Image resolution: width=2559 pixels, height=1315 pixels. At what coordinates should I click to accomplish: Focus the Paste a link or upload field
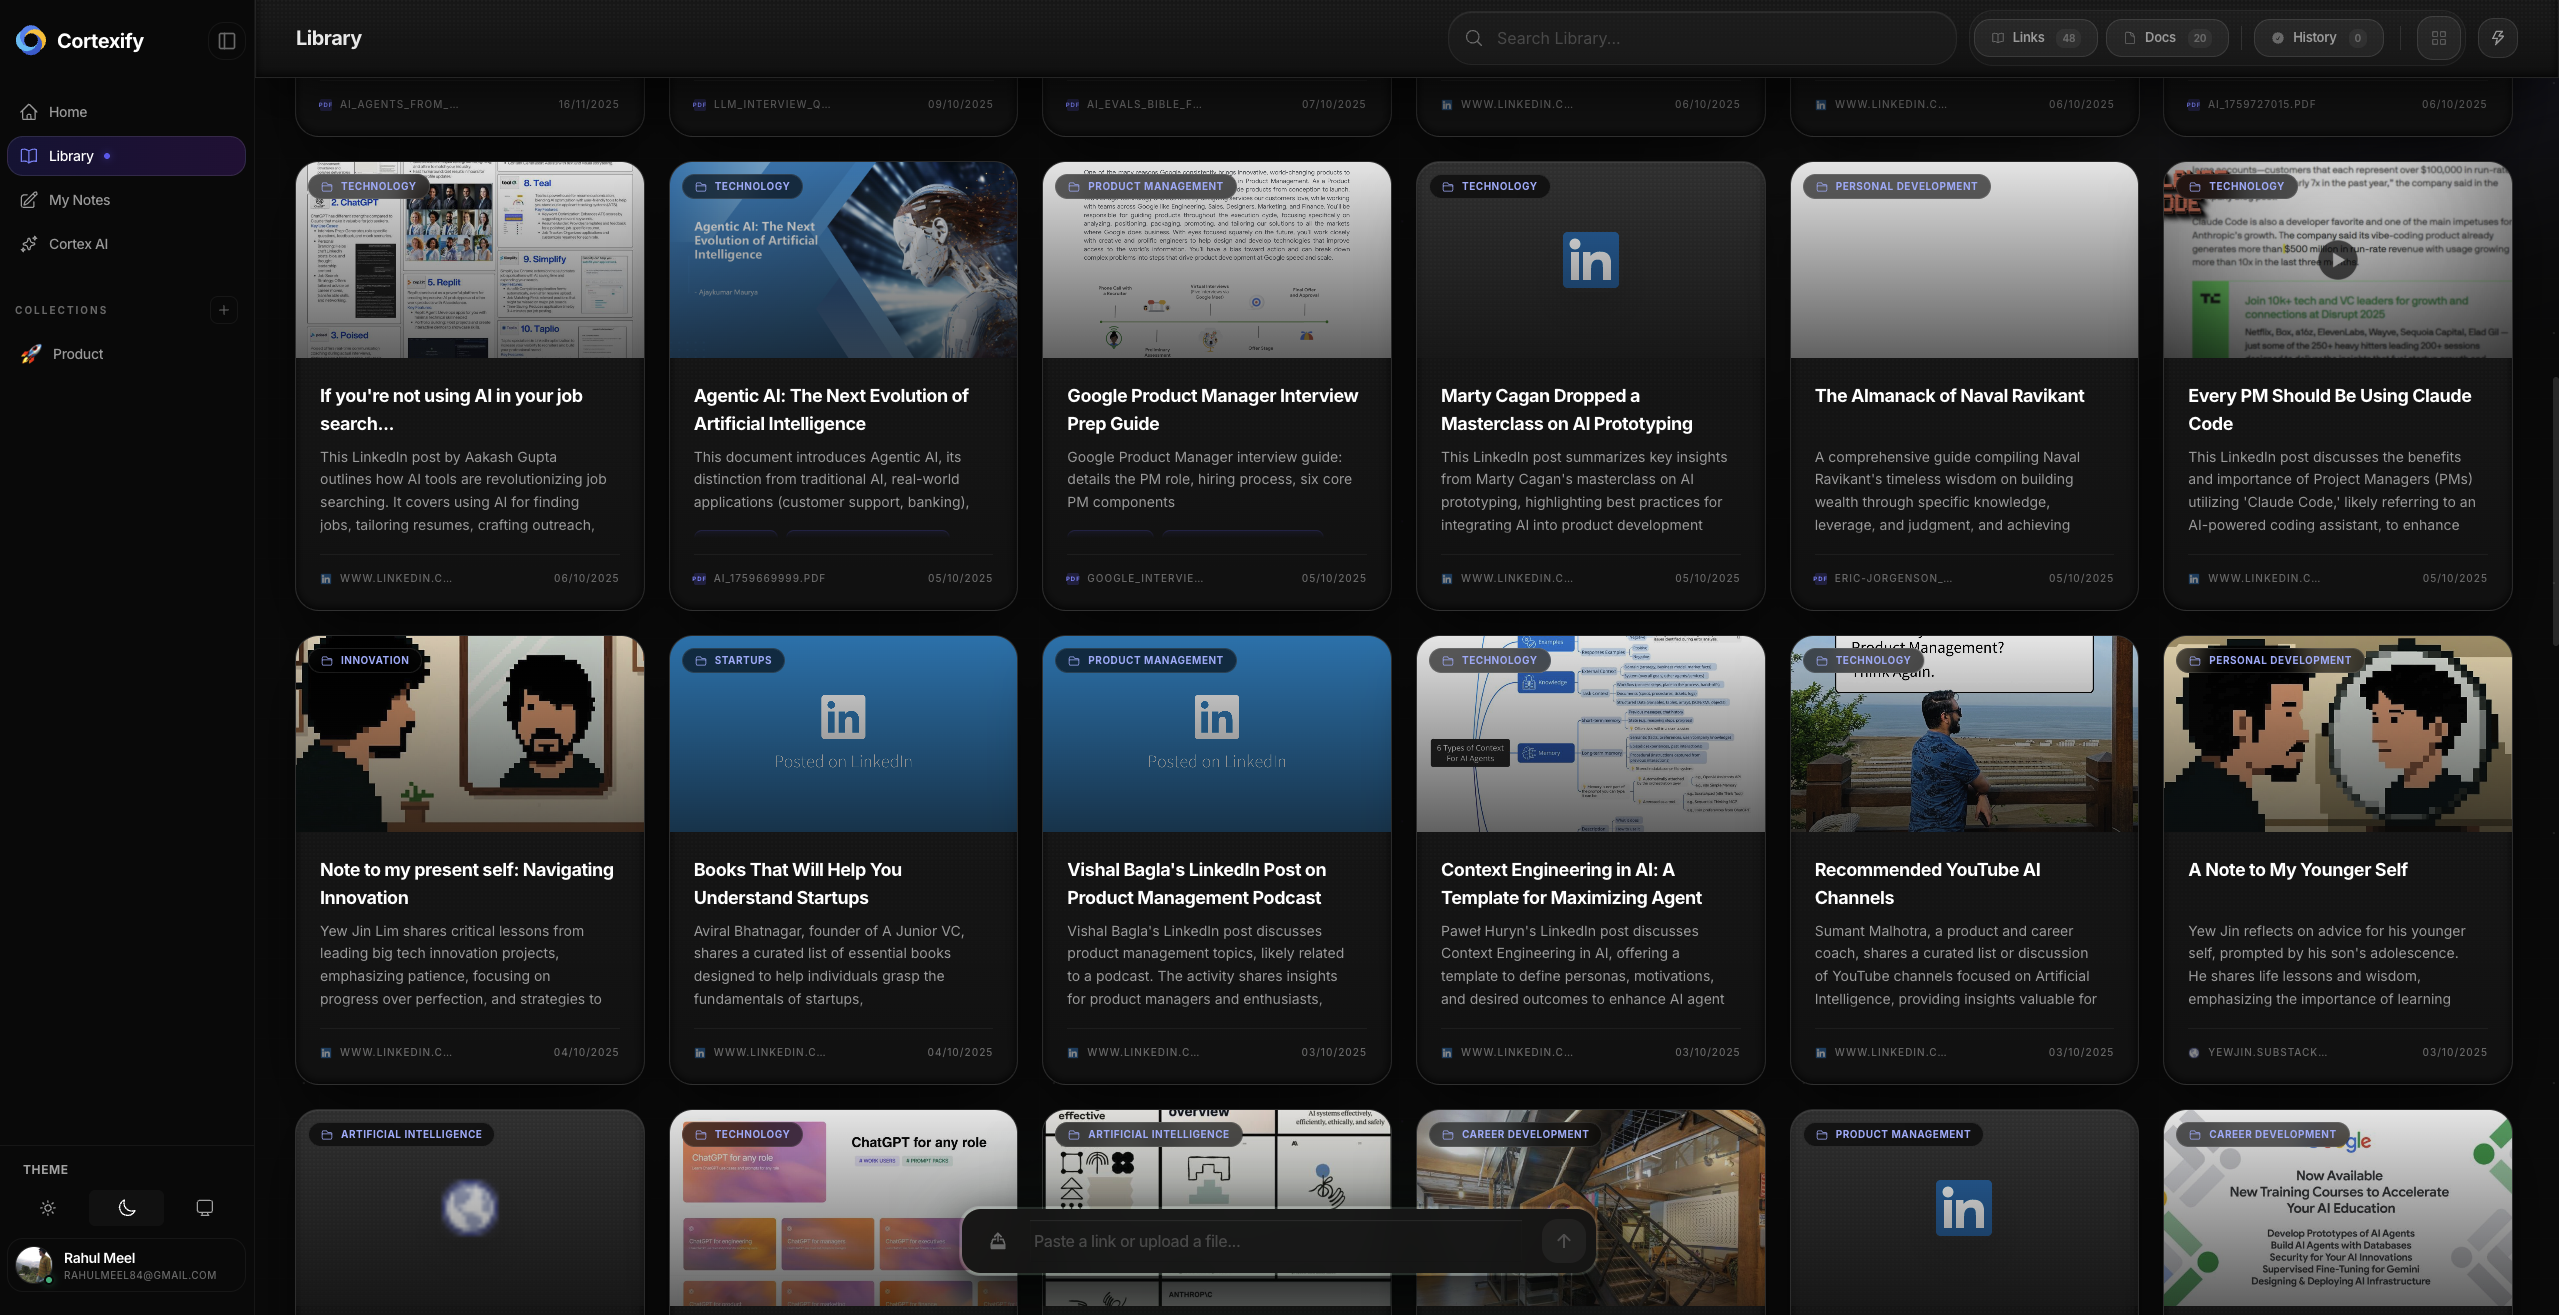[x=1278, y=1241]
